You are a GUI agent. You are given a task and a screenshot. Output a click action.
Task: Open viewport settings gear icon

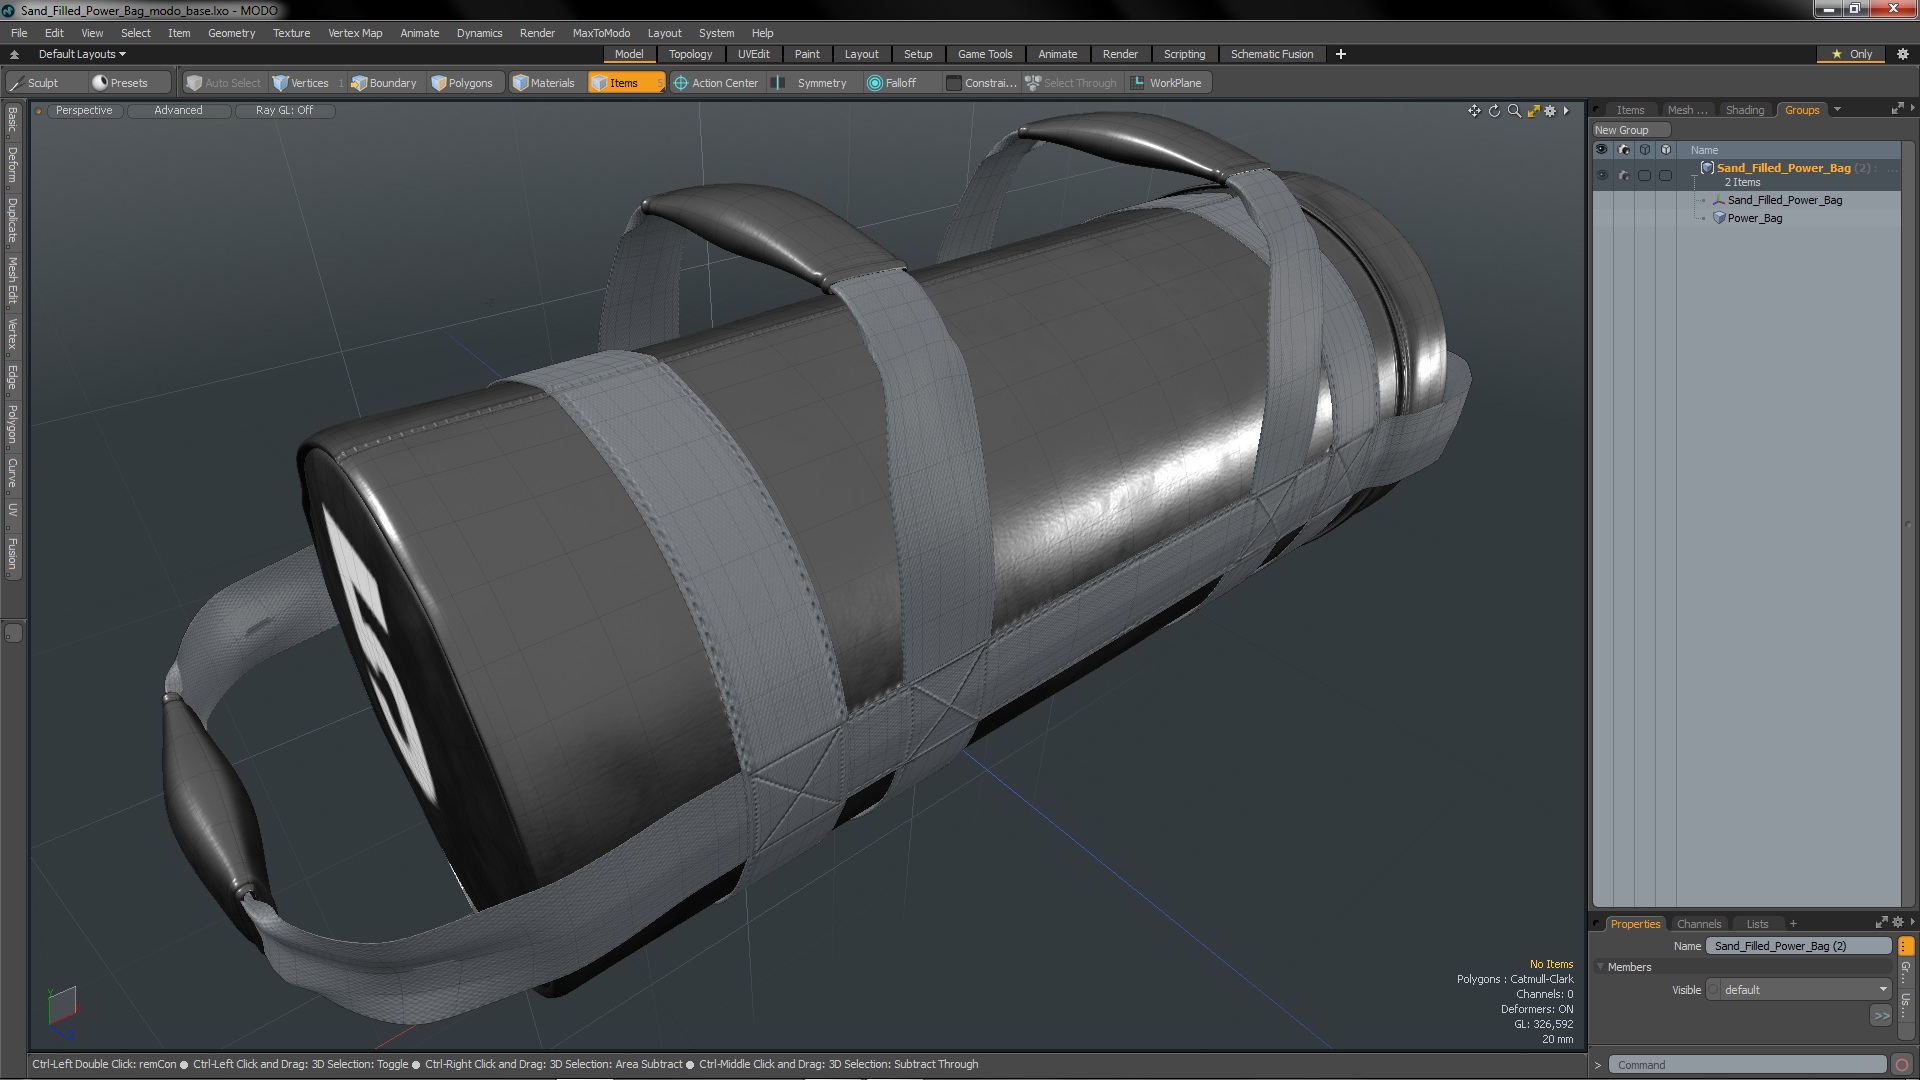click(1550, 111)
